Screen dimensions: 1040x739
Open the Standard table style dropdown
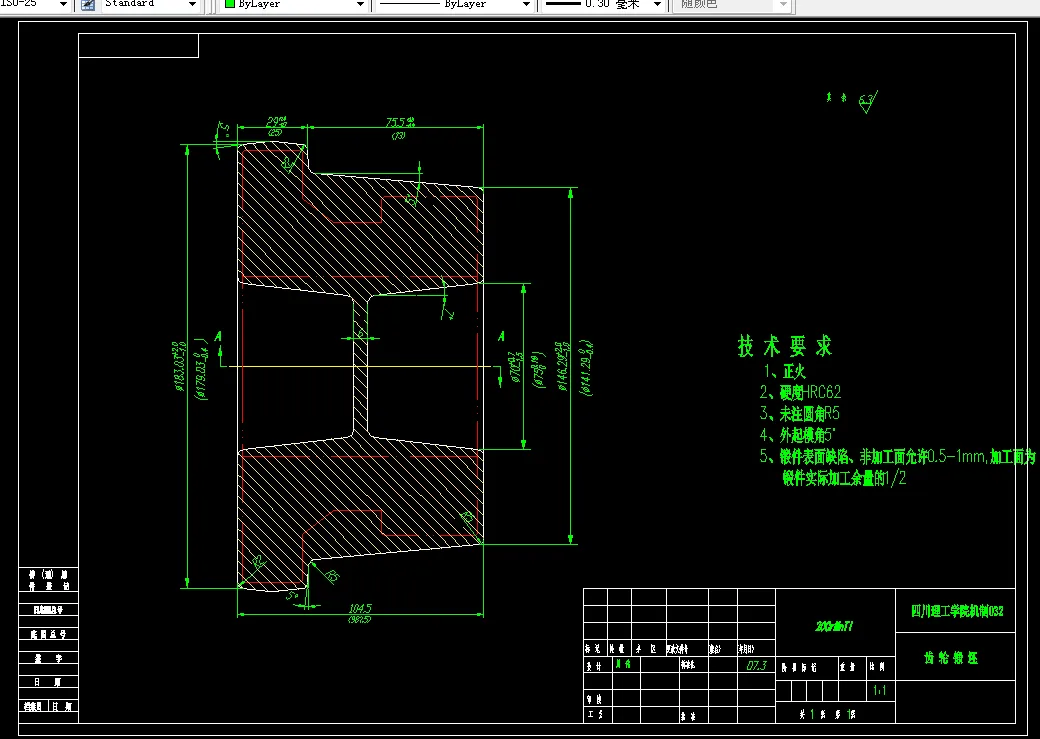192,4
